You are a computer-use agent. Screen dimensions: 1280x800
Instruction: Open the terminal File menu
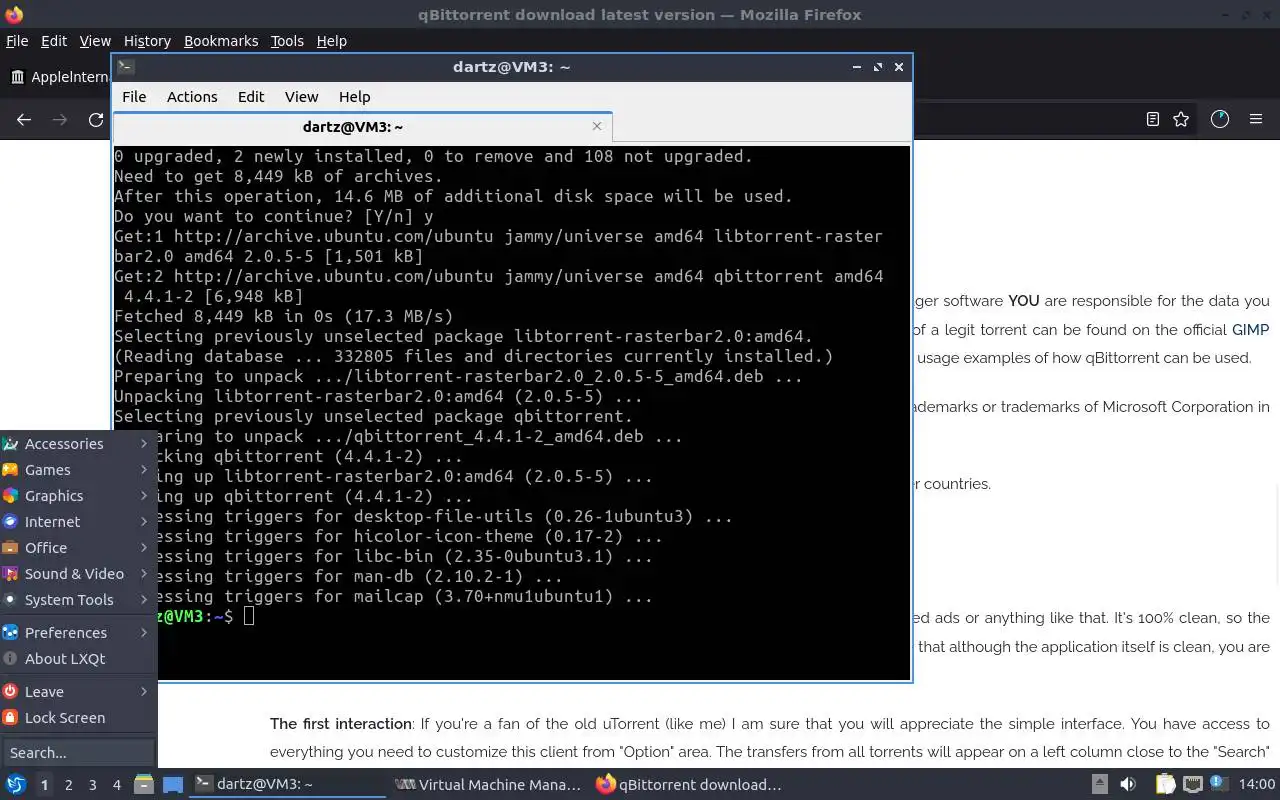coord(134,97)
